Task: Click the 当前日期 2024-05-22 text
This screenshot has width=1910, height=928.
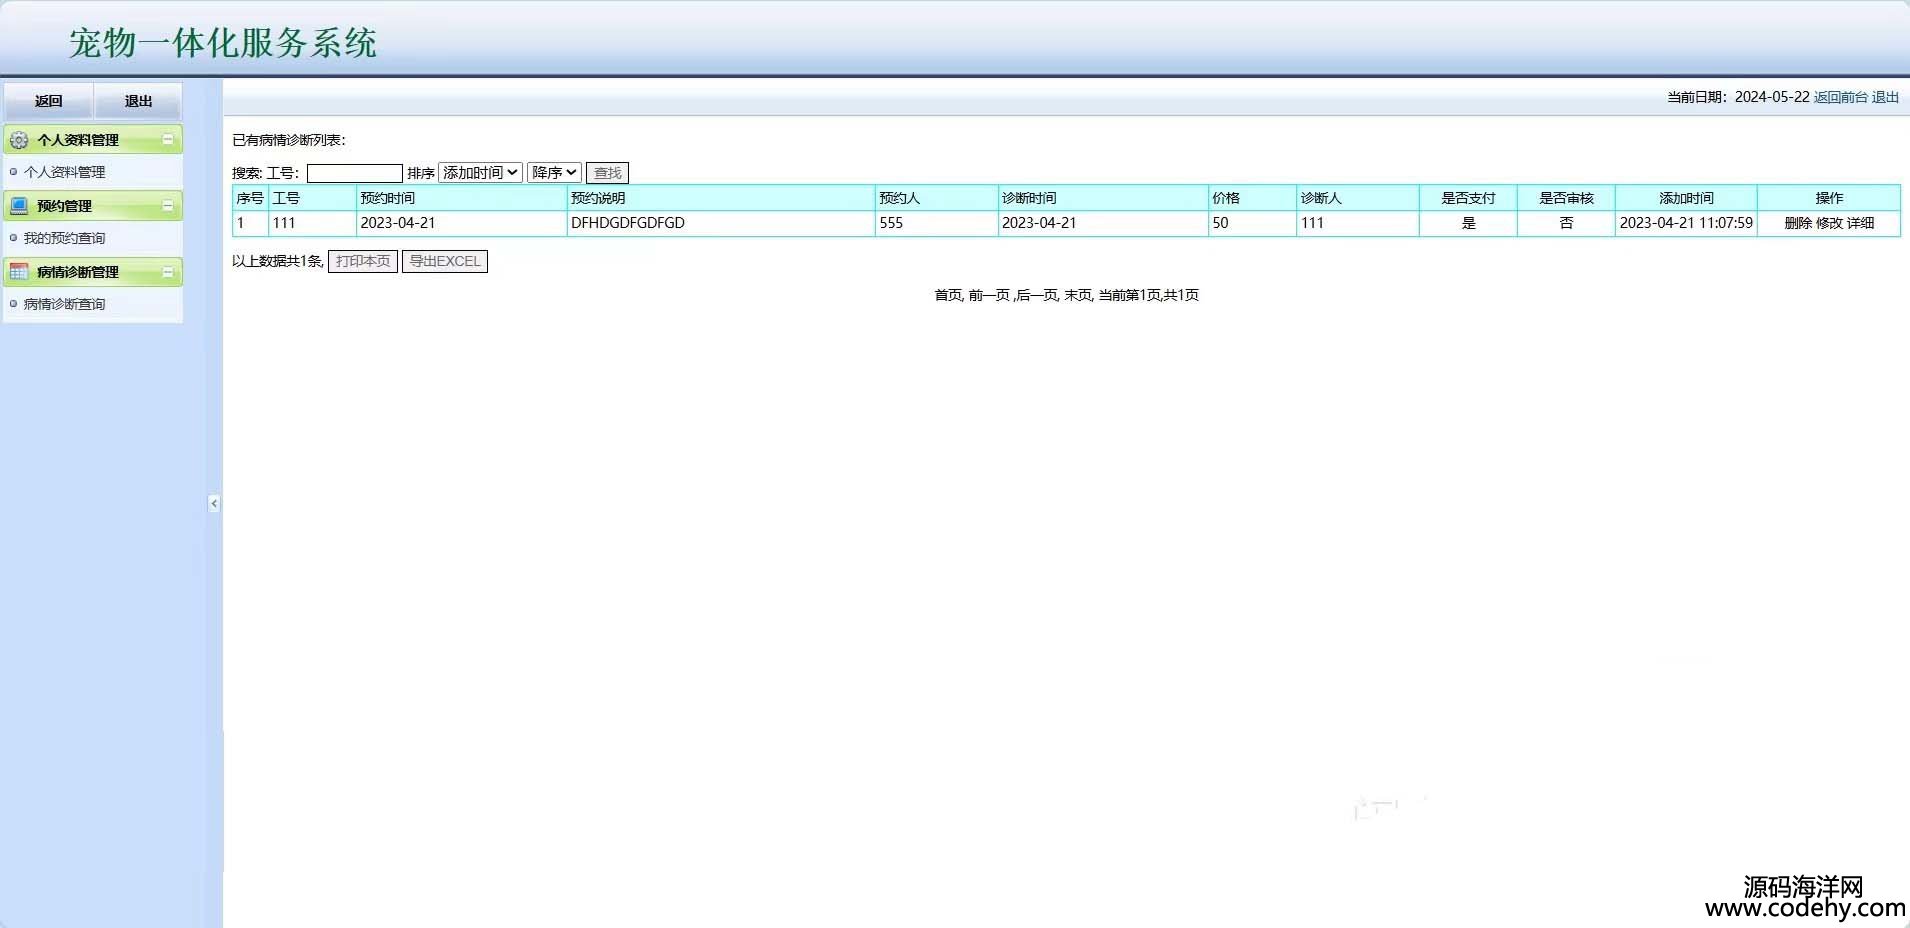Action: coord(1738,97)
